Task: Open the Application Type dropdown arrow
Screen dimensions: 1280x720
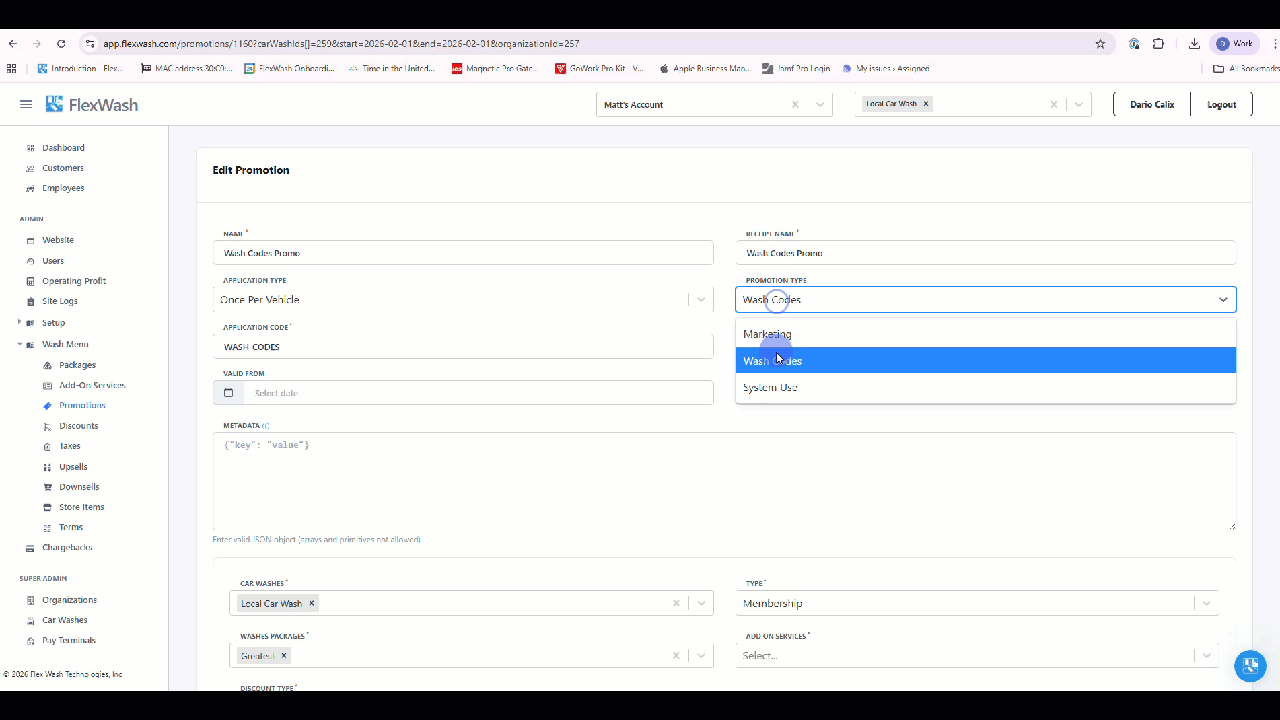Action: 701,299
